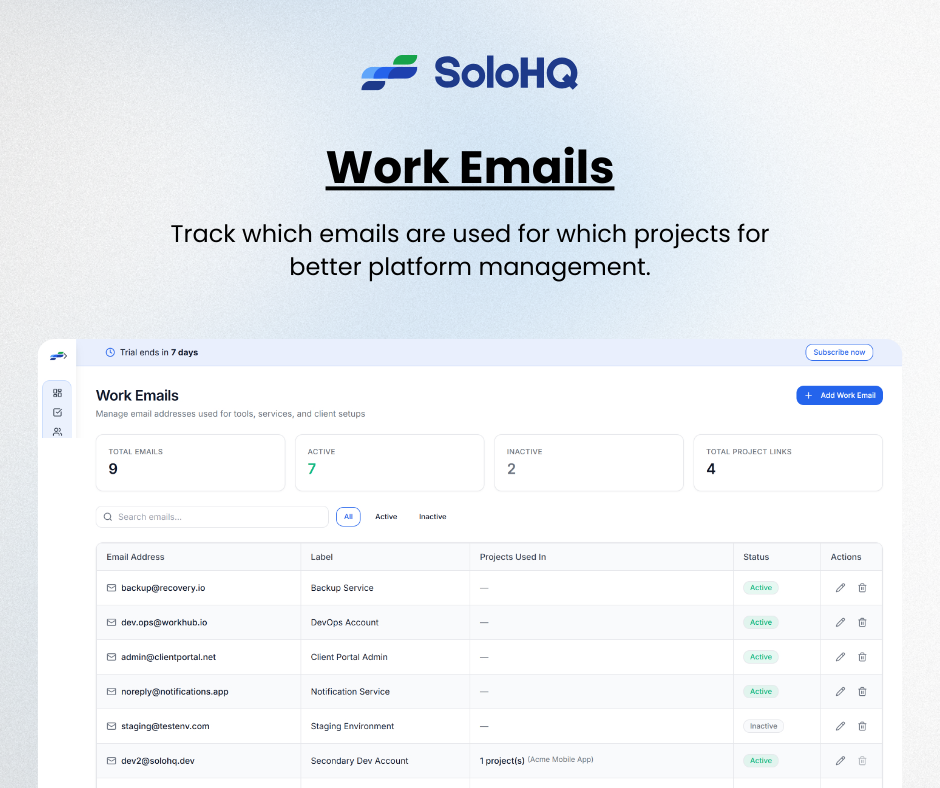940x788 pixels.
Task: Click the envelope icon next to admin@clientportal.net
Action: pos(110,656)
